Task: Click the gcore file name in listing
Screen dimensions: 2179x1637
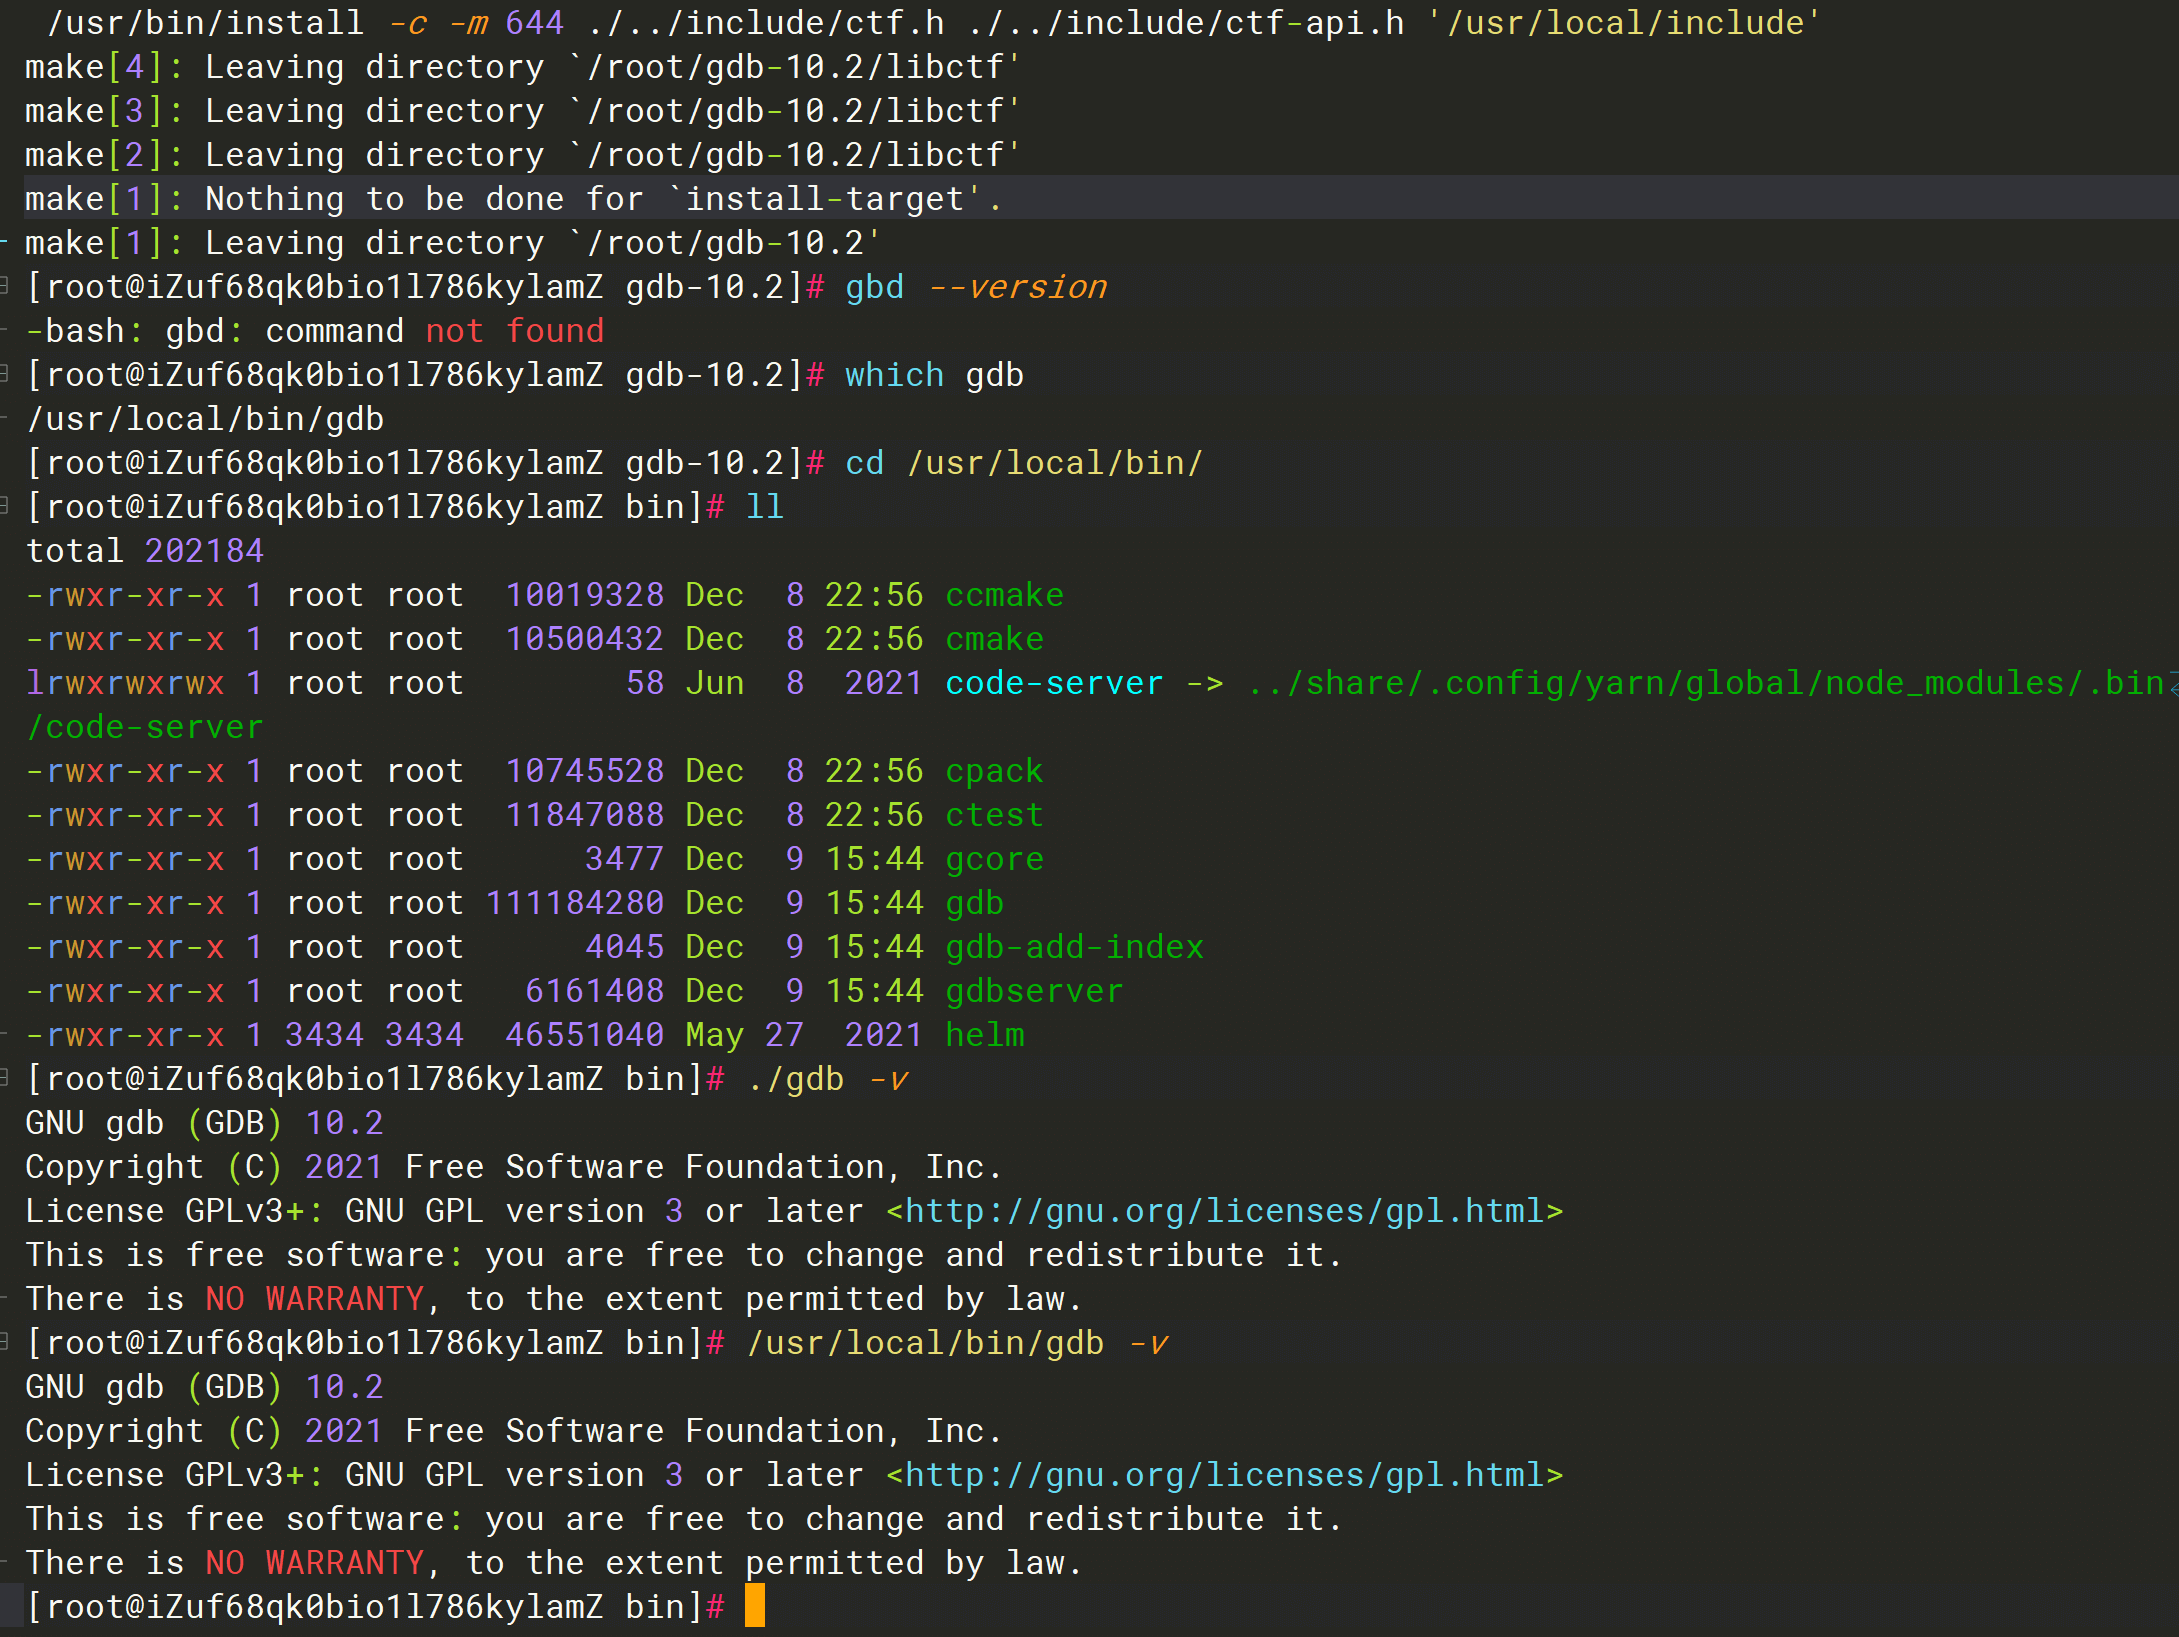Action: pos(994,859)
